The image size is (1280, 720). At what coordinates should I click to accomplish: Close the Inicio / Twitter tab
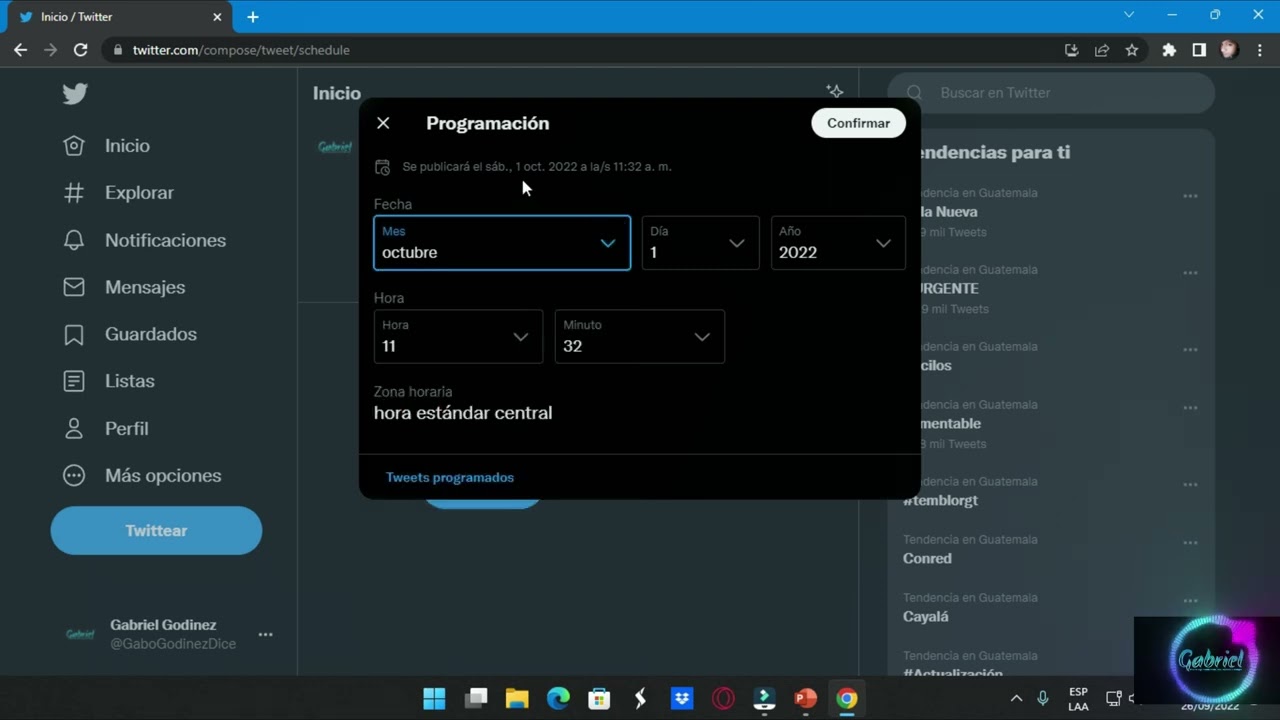click(217, 17)
